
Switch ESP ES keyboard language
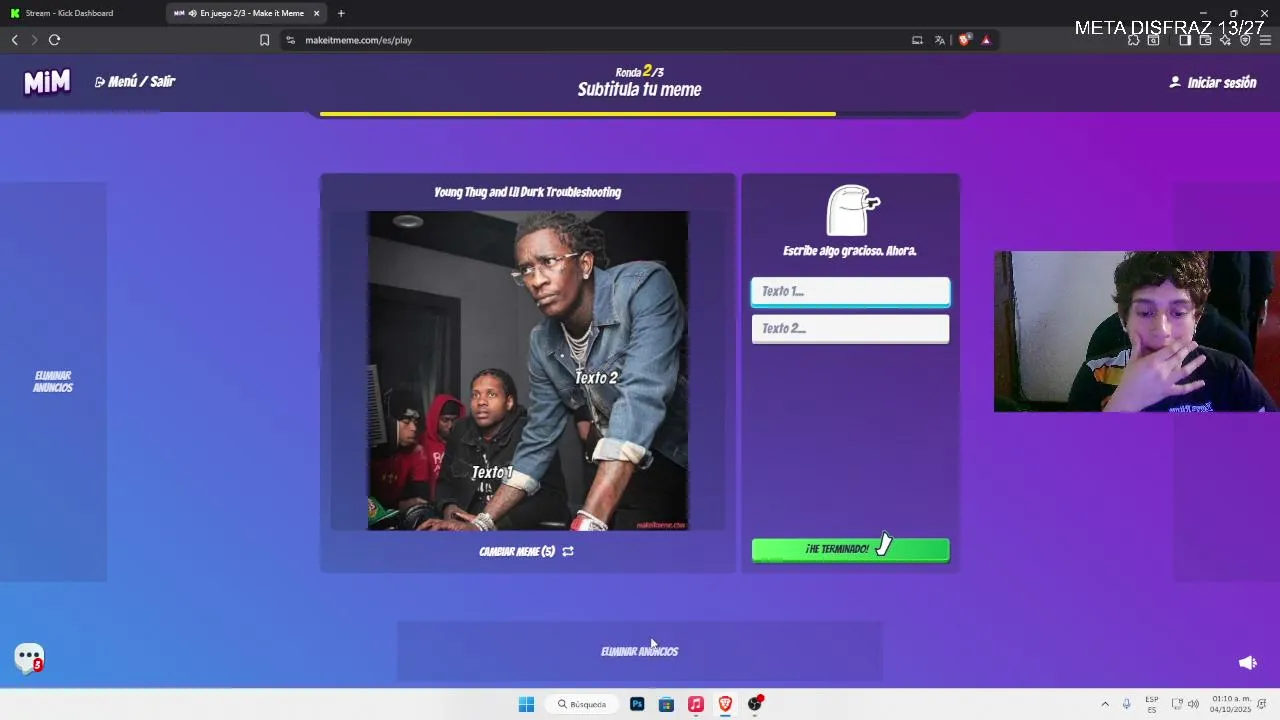(1152, 704)
